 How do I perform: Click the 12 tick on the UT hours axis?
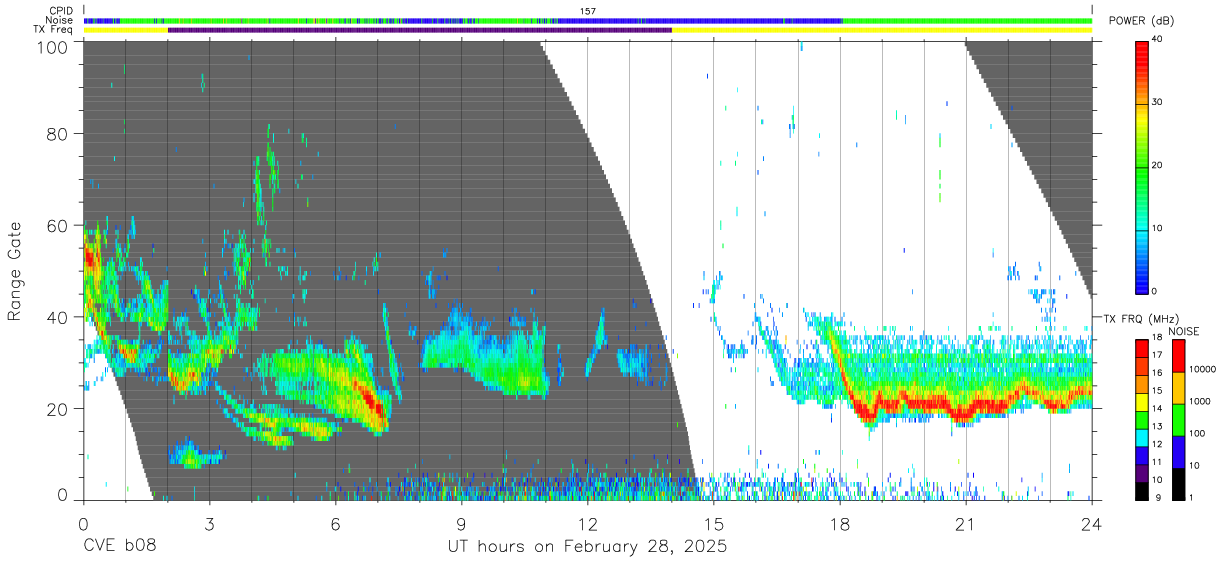point(587,523)
